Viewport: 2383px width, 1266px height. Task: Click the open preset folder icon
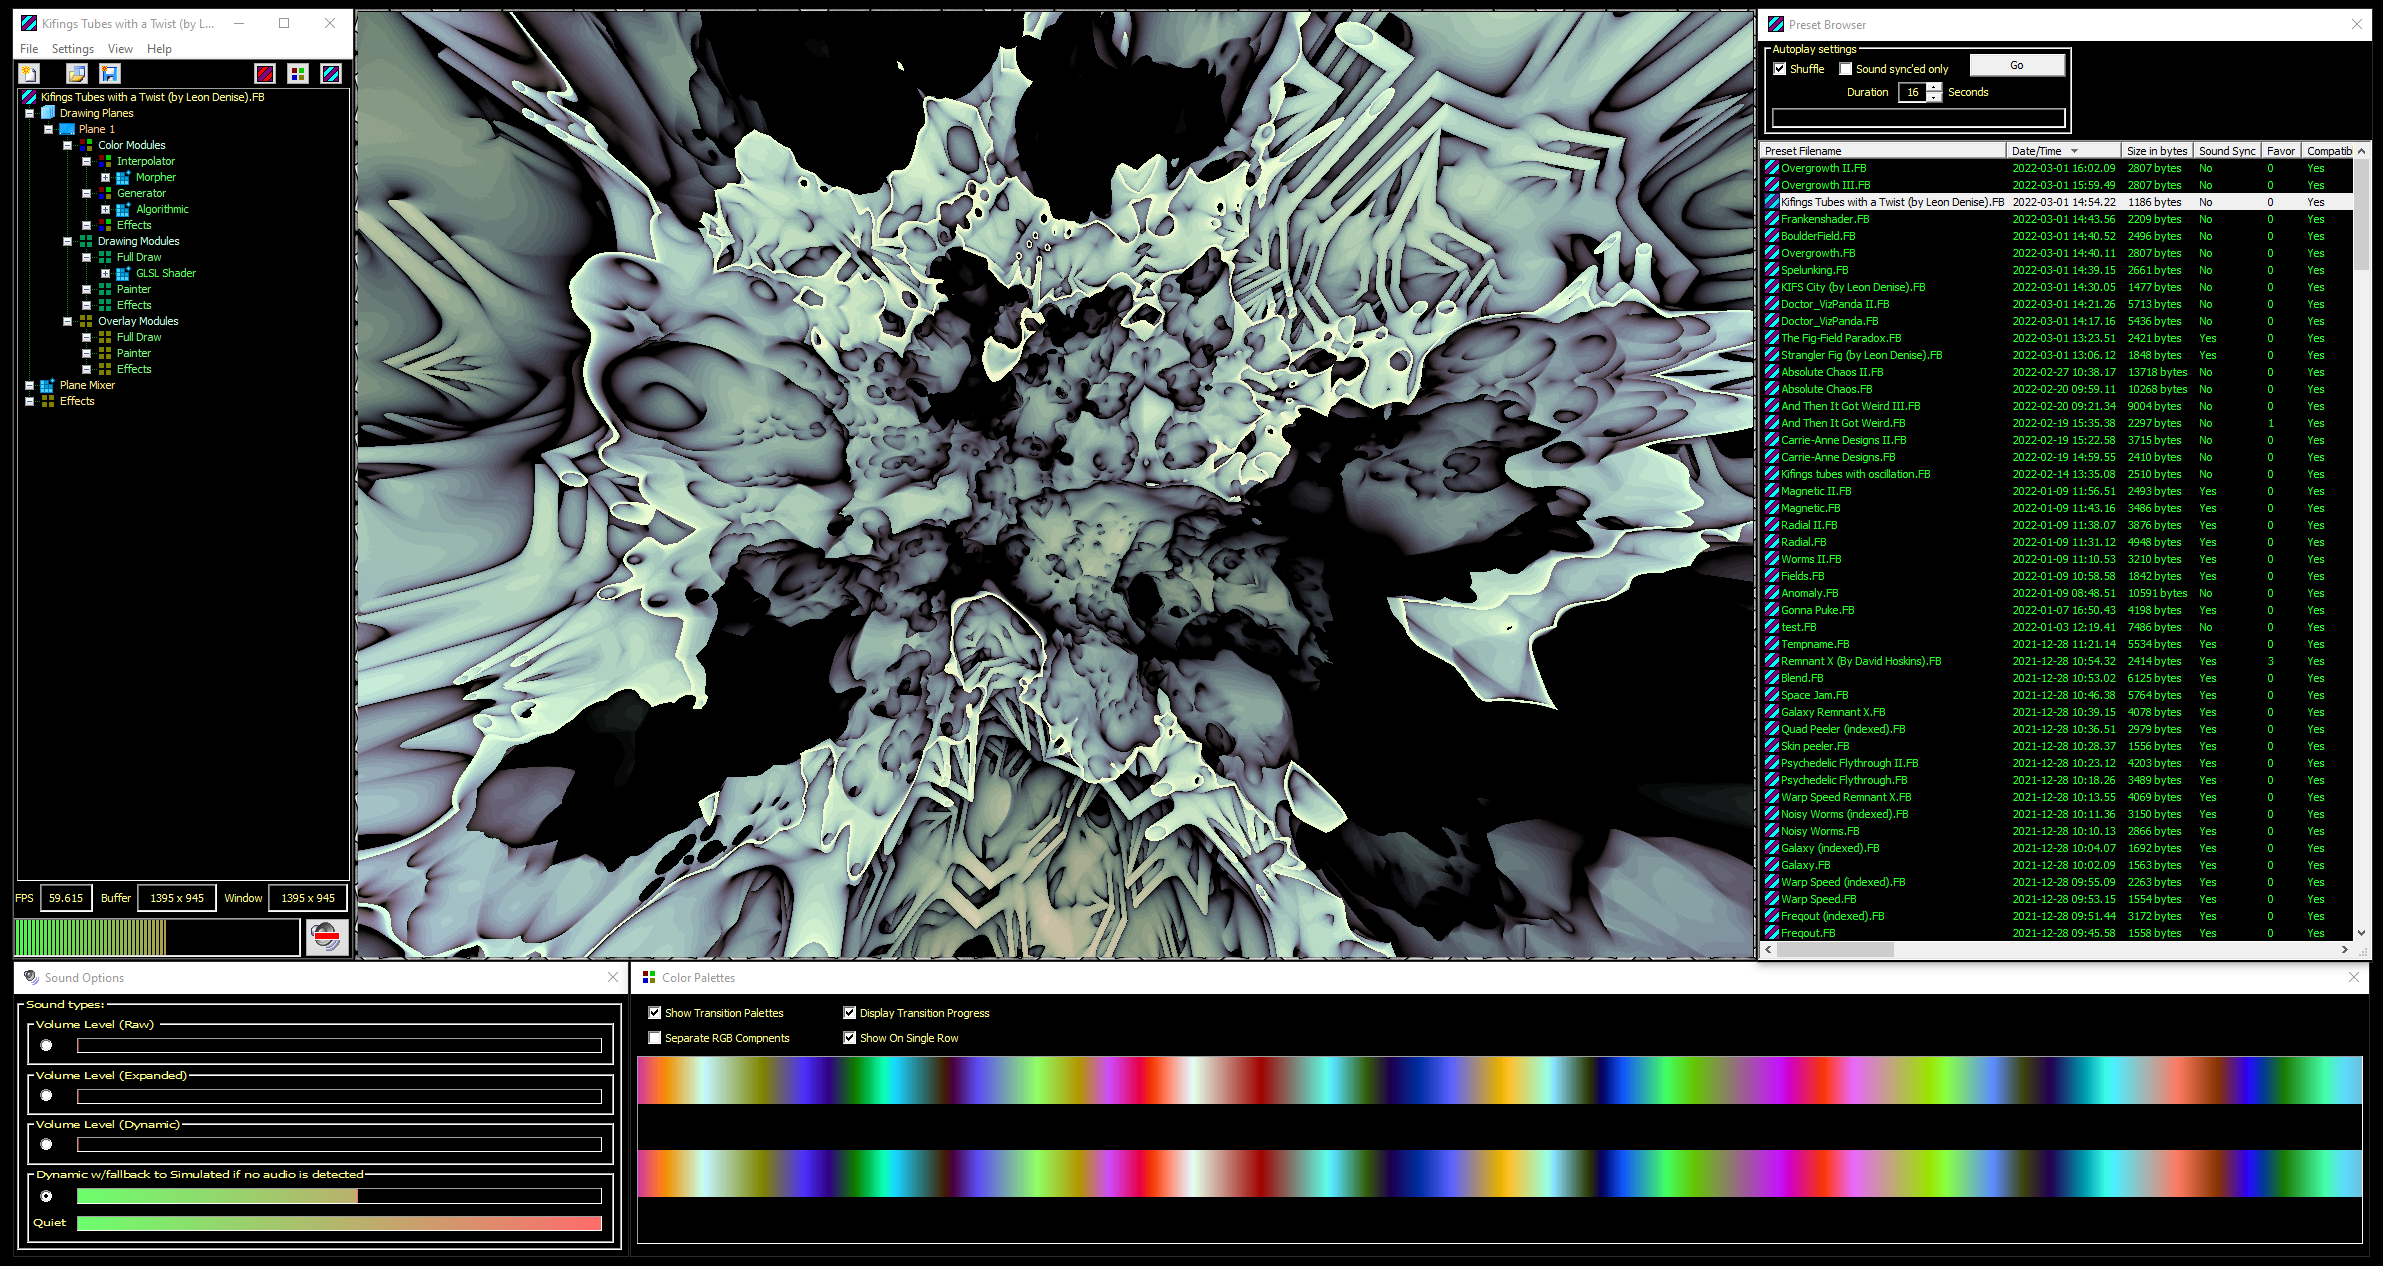pos(77,73)
